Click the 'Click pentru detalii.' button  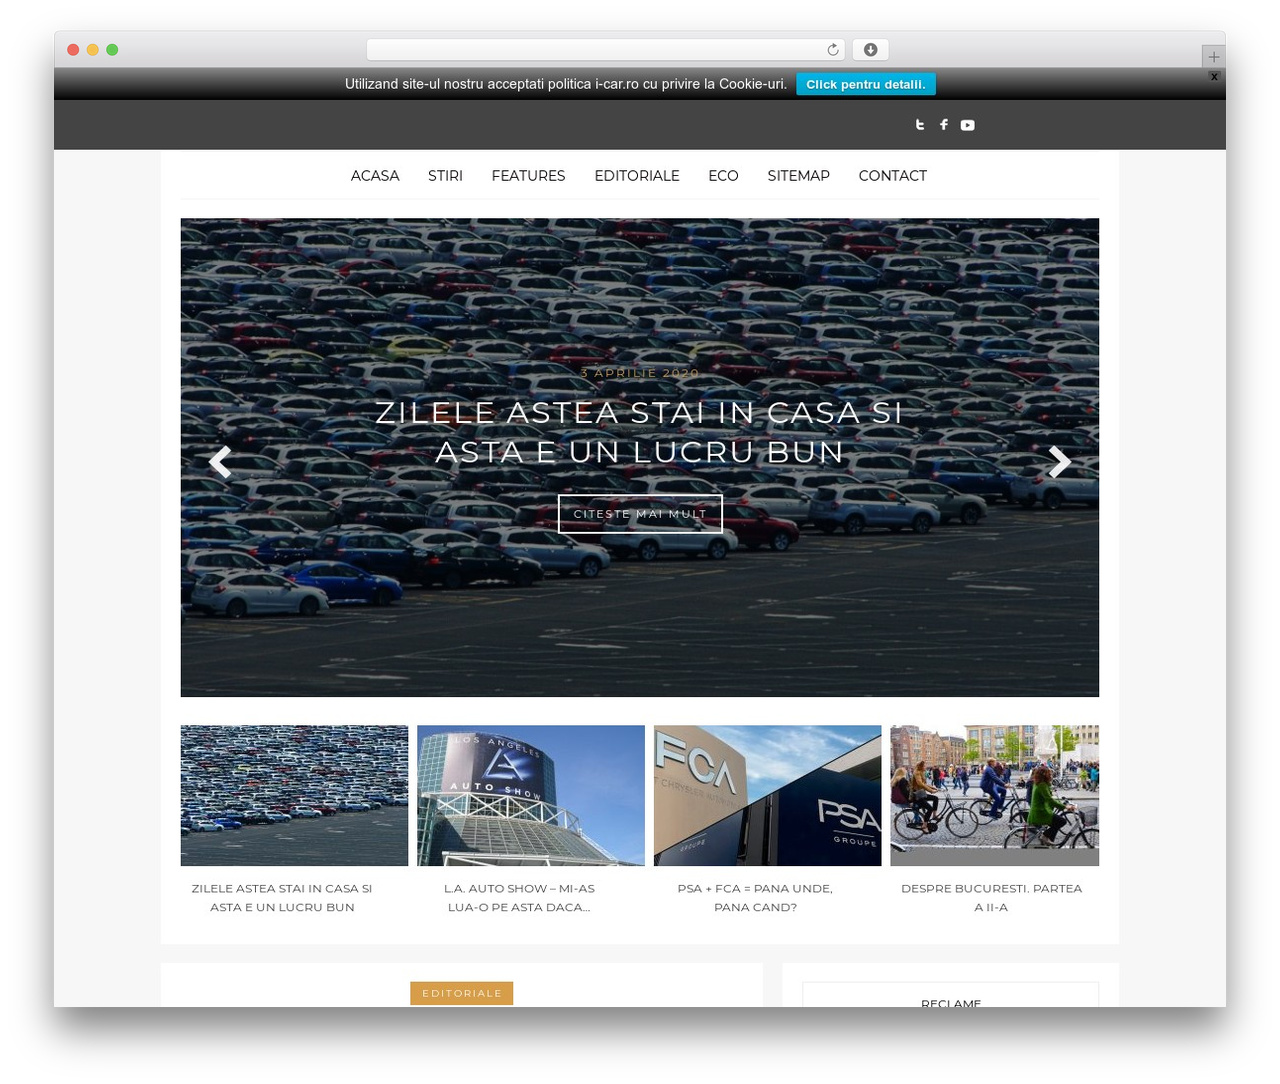(x=866, y=84)
